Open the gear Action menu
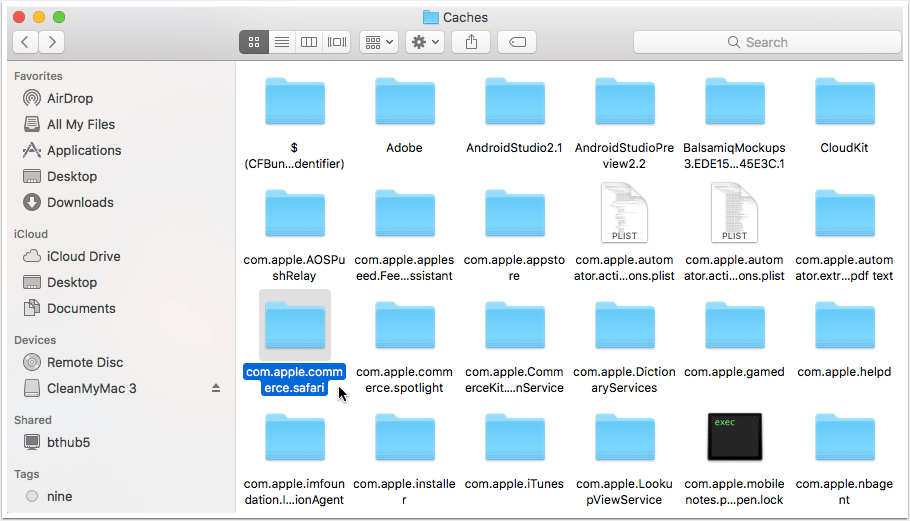 (x=425, y=42)
